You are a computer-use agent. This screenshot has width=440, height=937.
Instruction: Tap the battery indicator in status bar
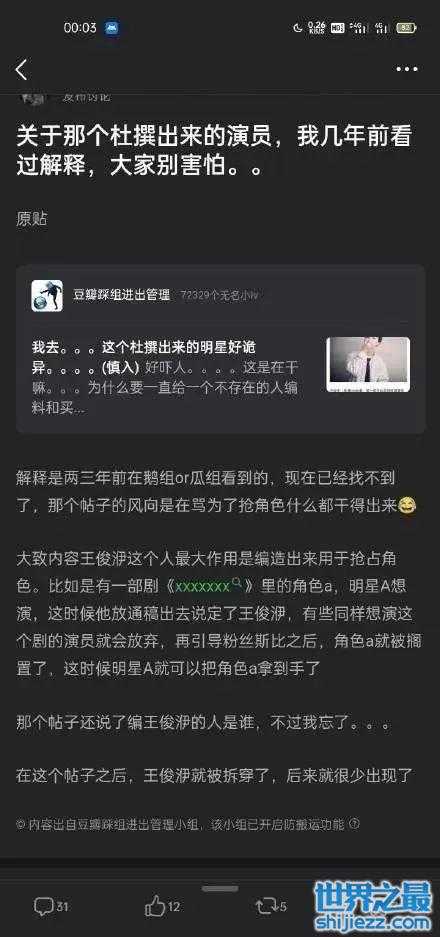click(407, 28)
